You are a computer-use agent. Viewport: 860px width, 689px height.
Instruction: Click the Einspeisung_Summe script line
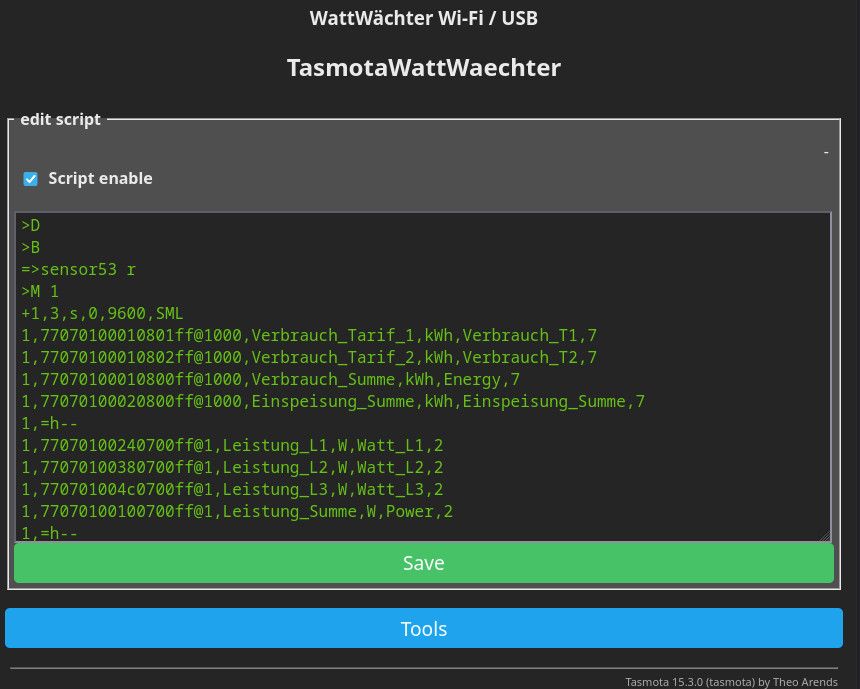tap(333, 401)
